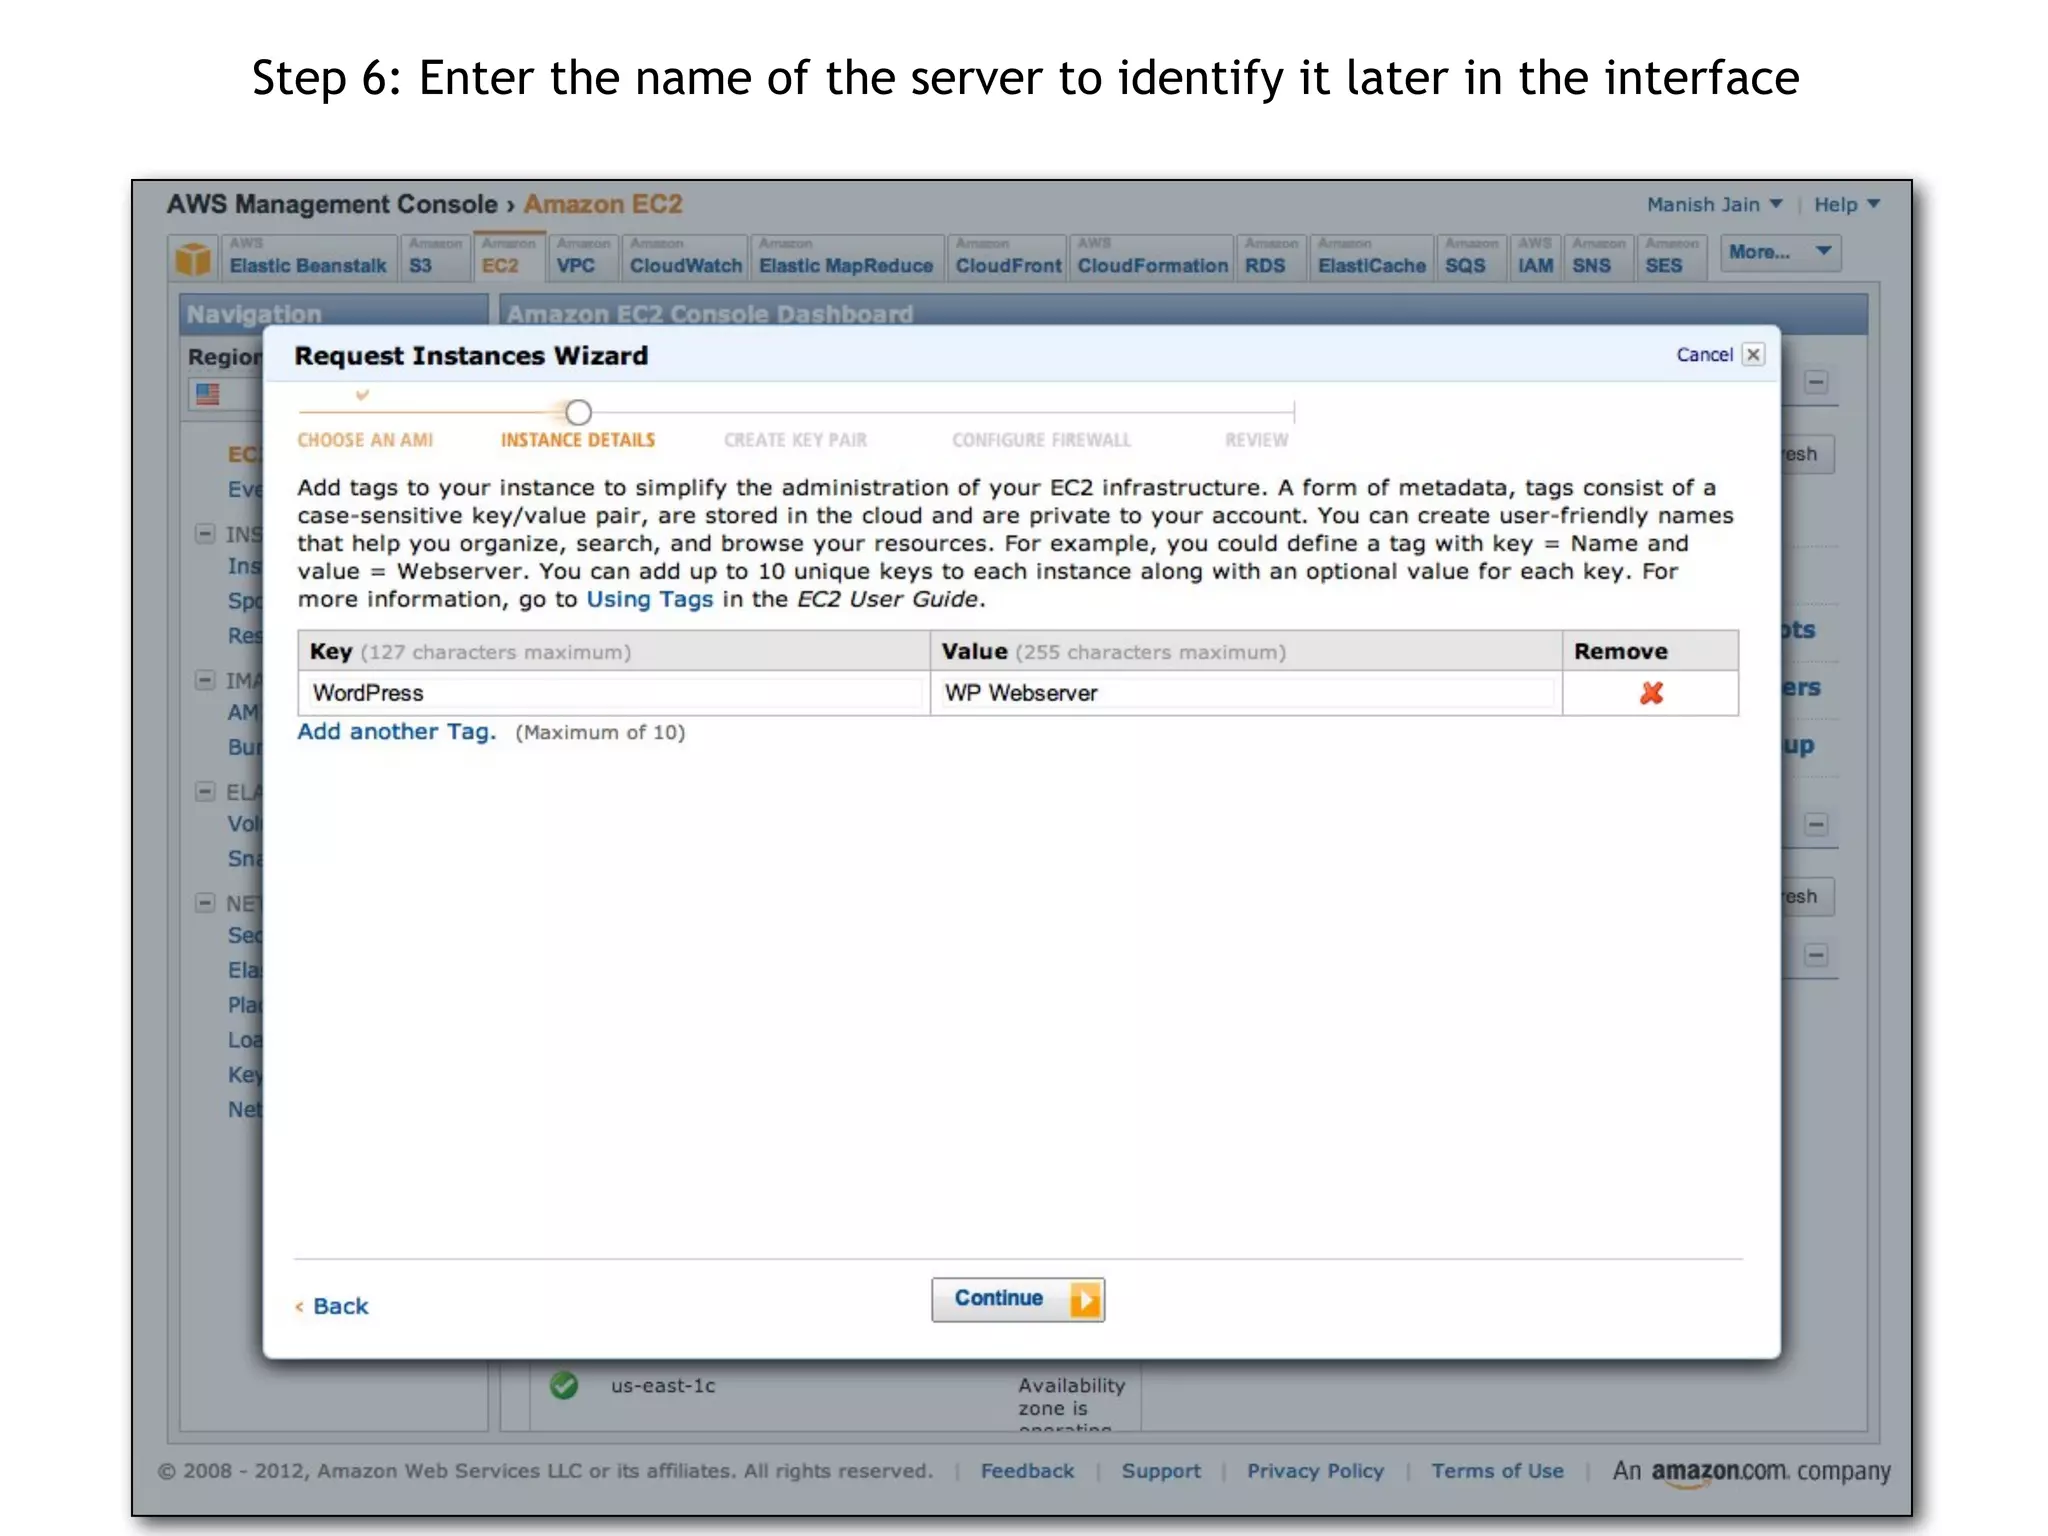Image resolution: width=2048 pixels, height=1536 pixels.
Task: Open the Privacy Policy footer link
Action: (1315, 1471)
